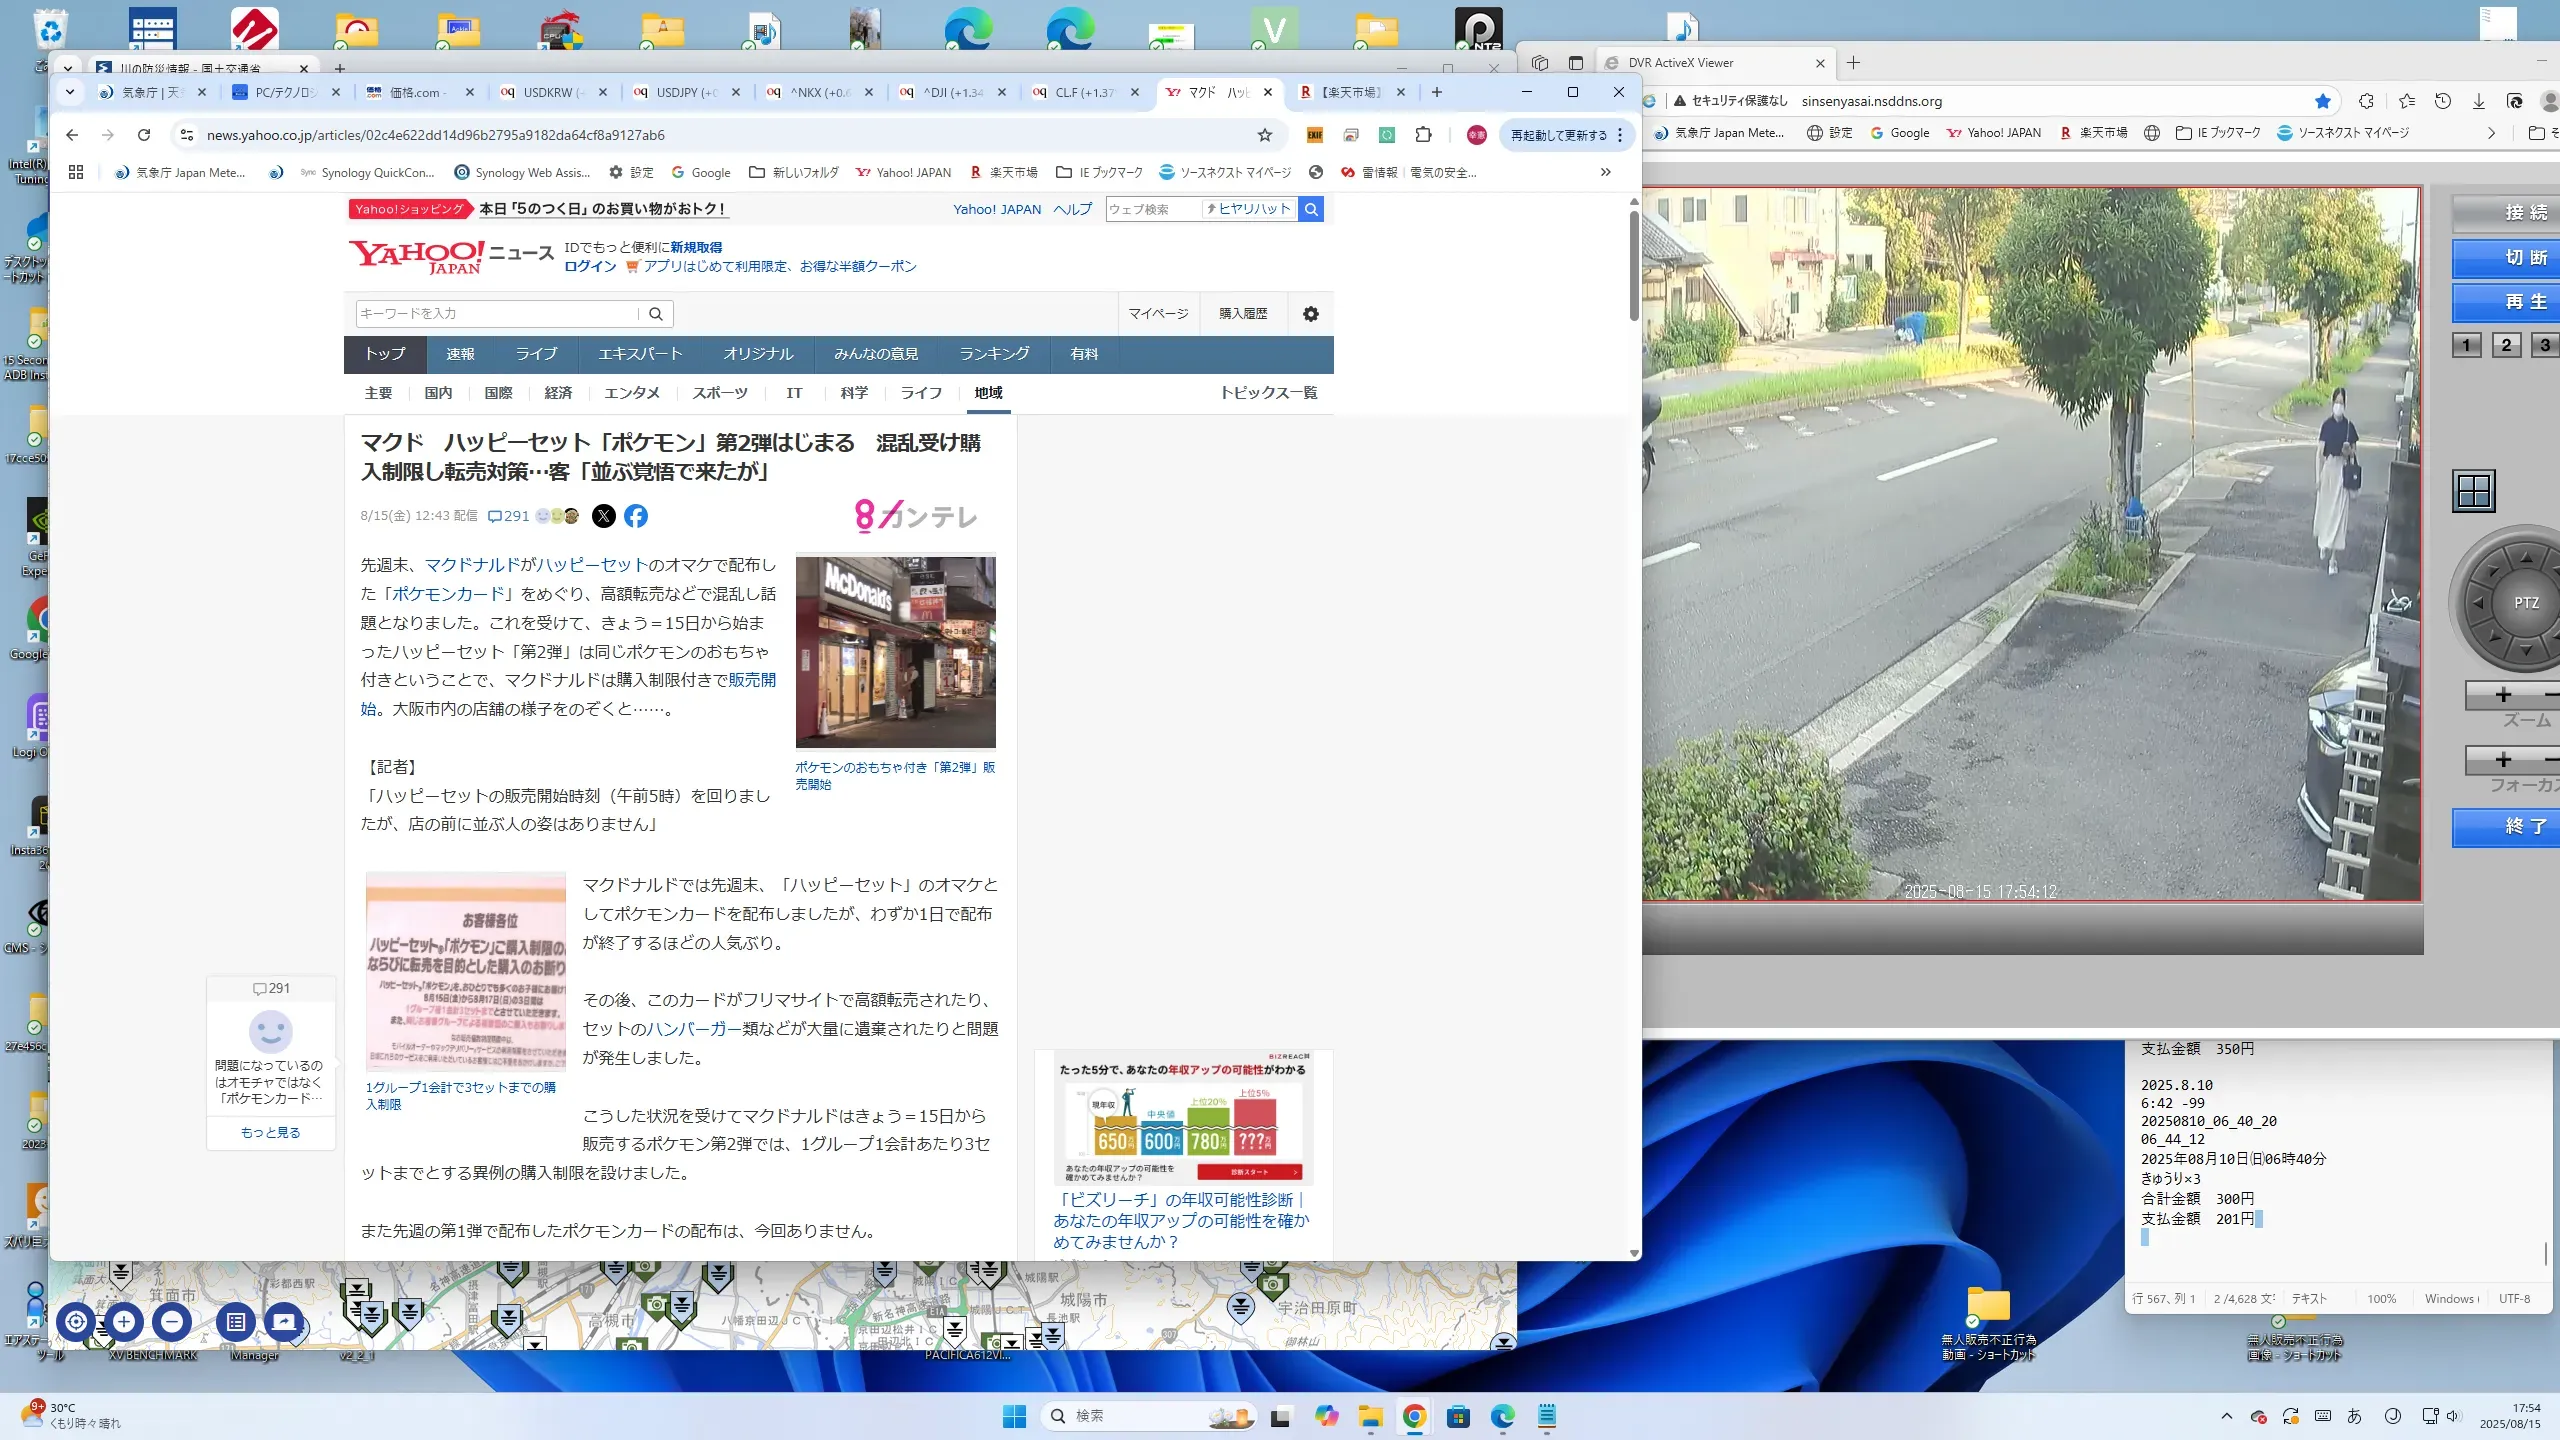The height and width of the screenshot is (1440, 2560).
Task: Select camera channel 1 button
Action: pyautogui.click(x=2466, y=345)
